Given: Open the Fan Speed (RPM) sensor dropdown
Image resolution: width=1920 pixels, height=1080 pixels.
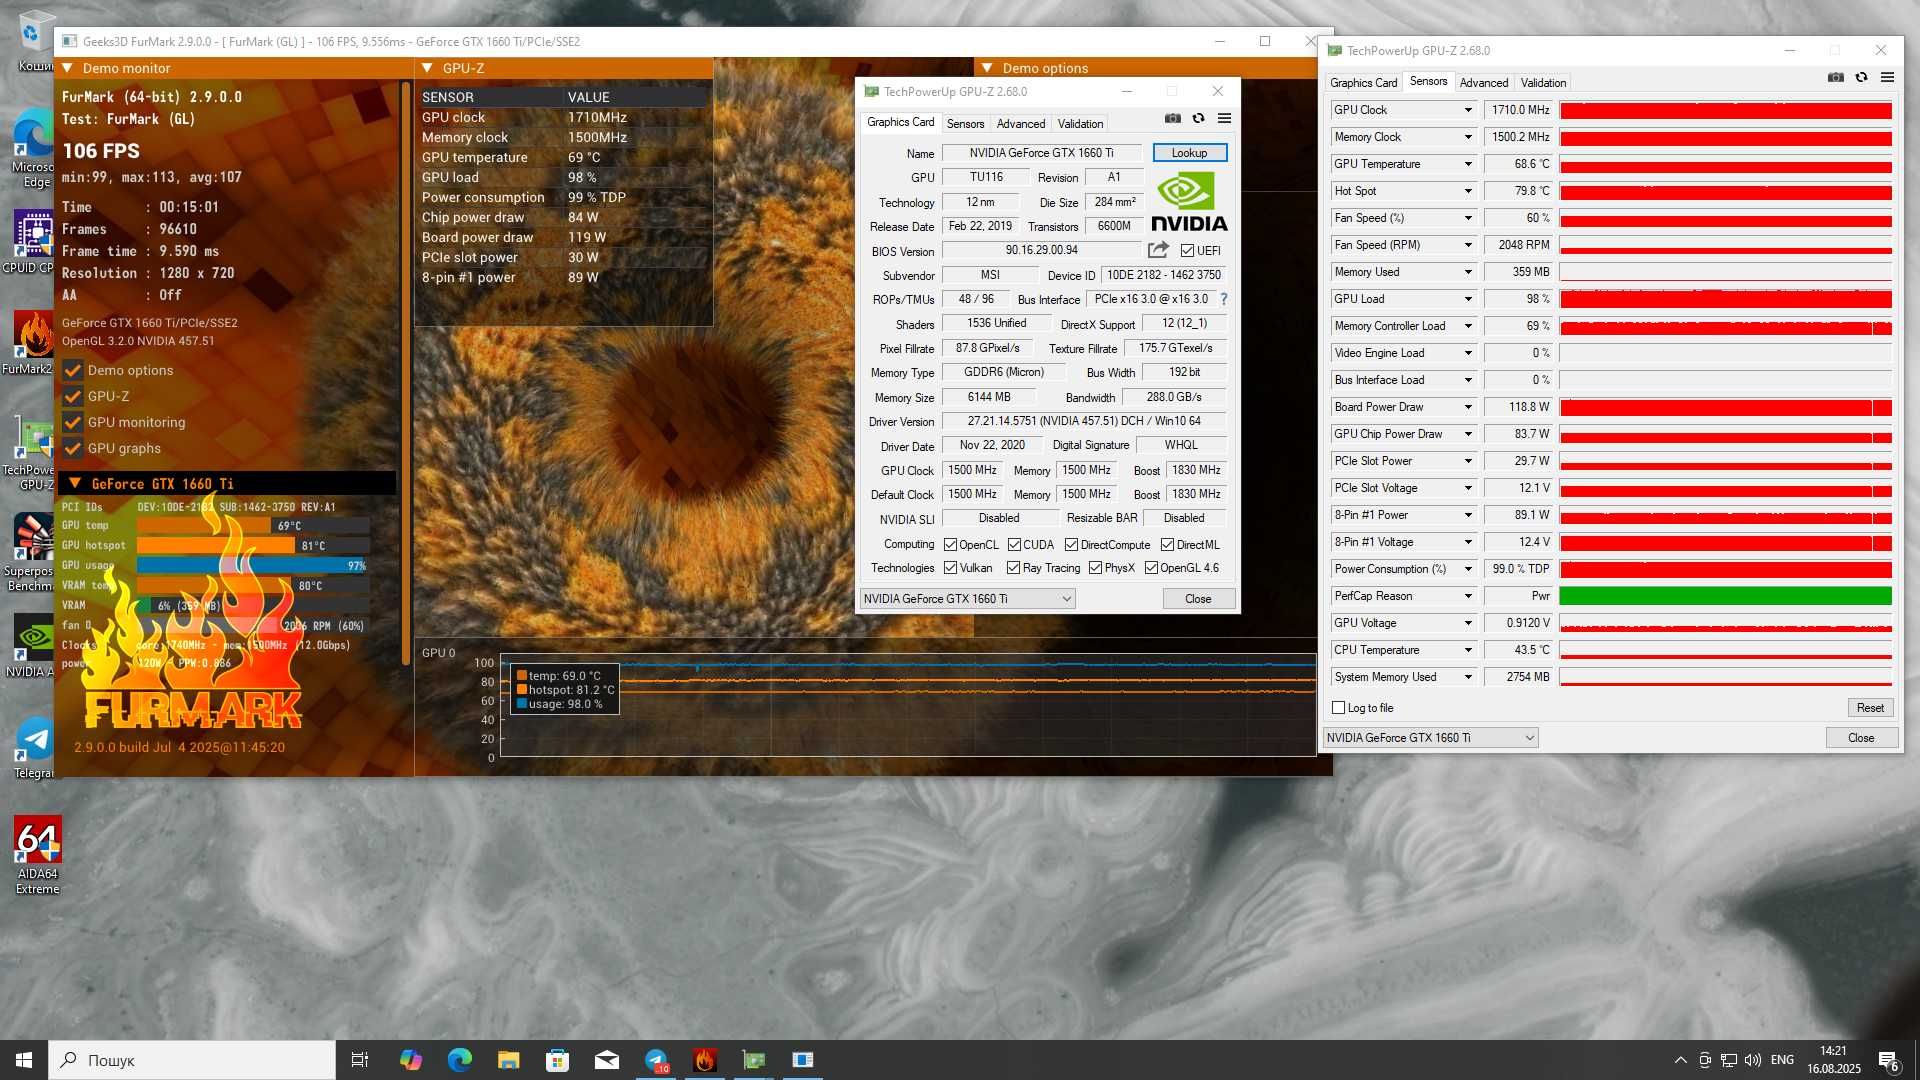Looking at the screenshot, I should click(1468, 245).
